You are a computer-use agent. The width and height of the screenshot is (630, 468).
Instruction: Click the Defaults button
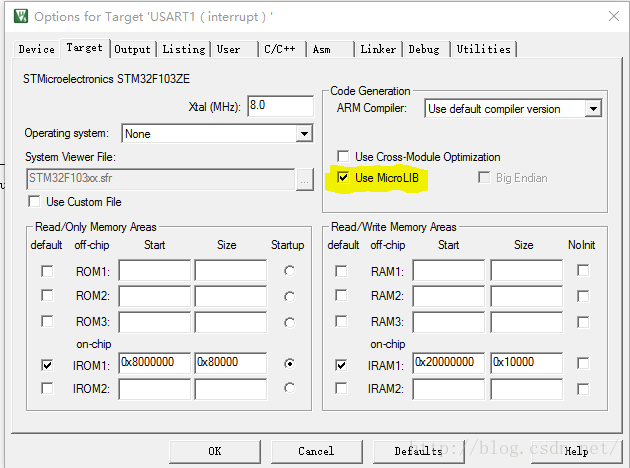click(x=418, y=452)
